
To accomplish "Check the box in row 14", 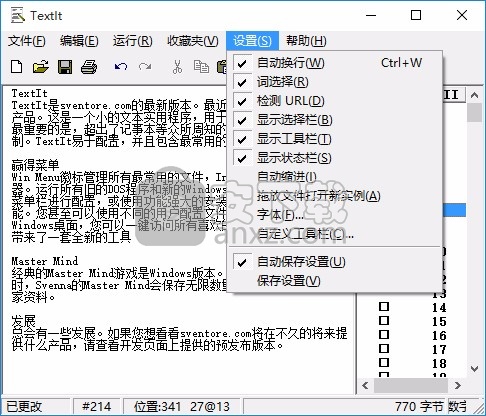I will pyautogui.click(x=384, y=306).
